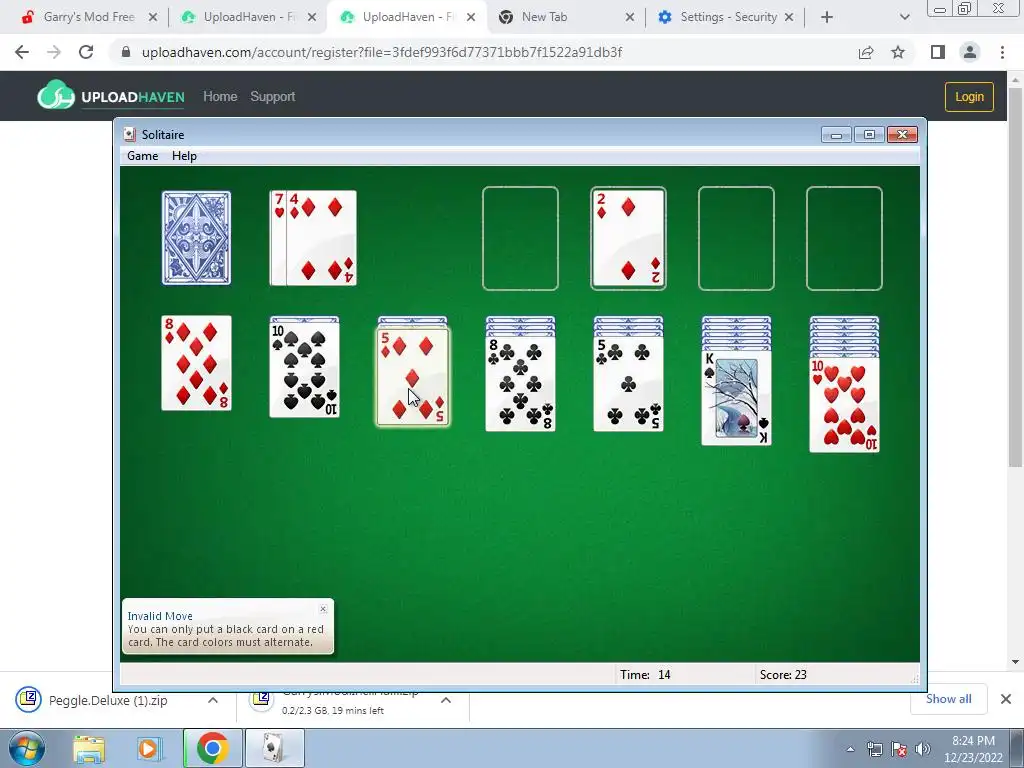1024x768 pixels.
Task: Open the Solitaire Game menu
Action: 142,155
